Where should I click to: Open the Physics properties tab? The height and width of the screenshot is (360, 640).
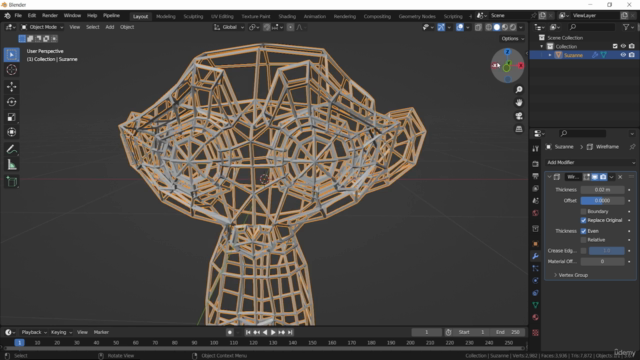[536, 280]
